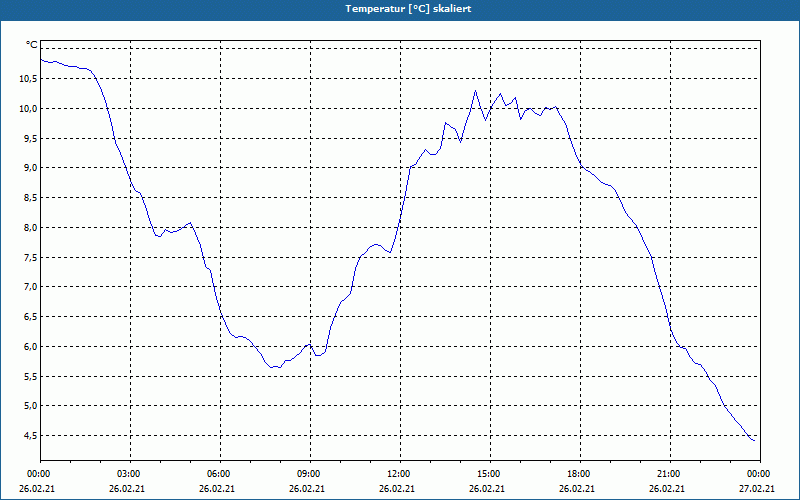Select the 6,5 y-axis value

[30, 317]
